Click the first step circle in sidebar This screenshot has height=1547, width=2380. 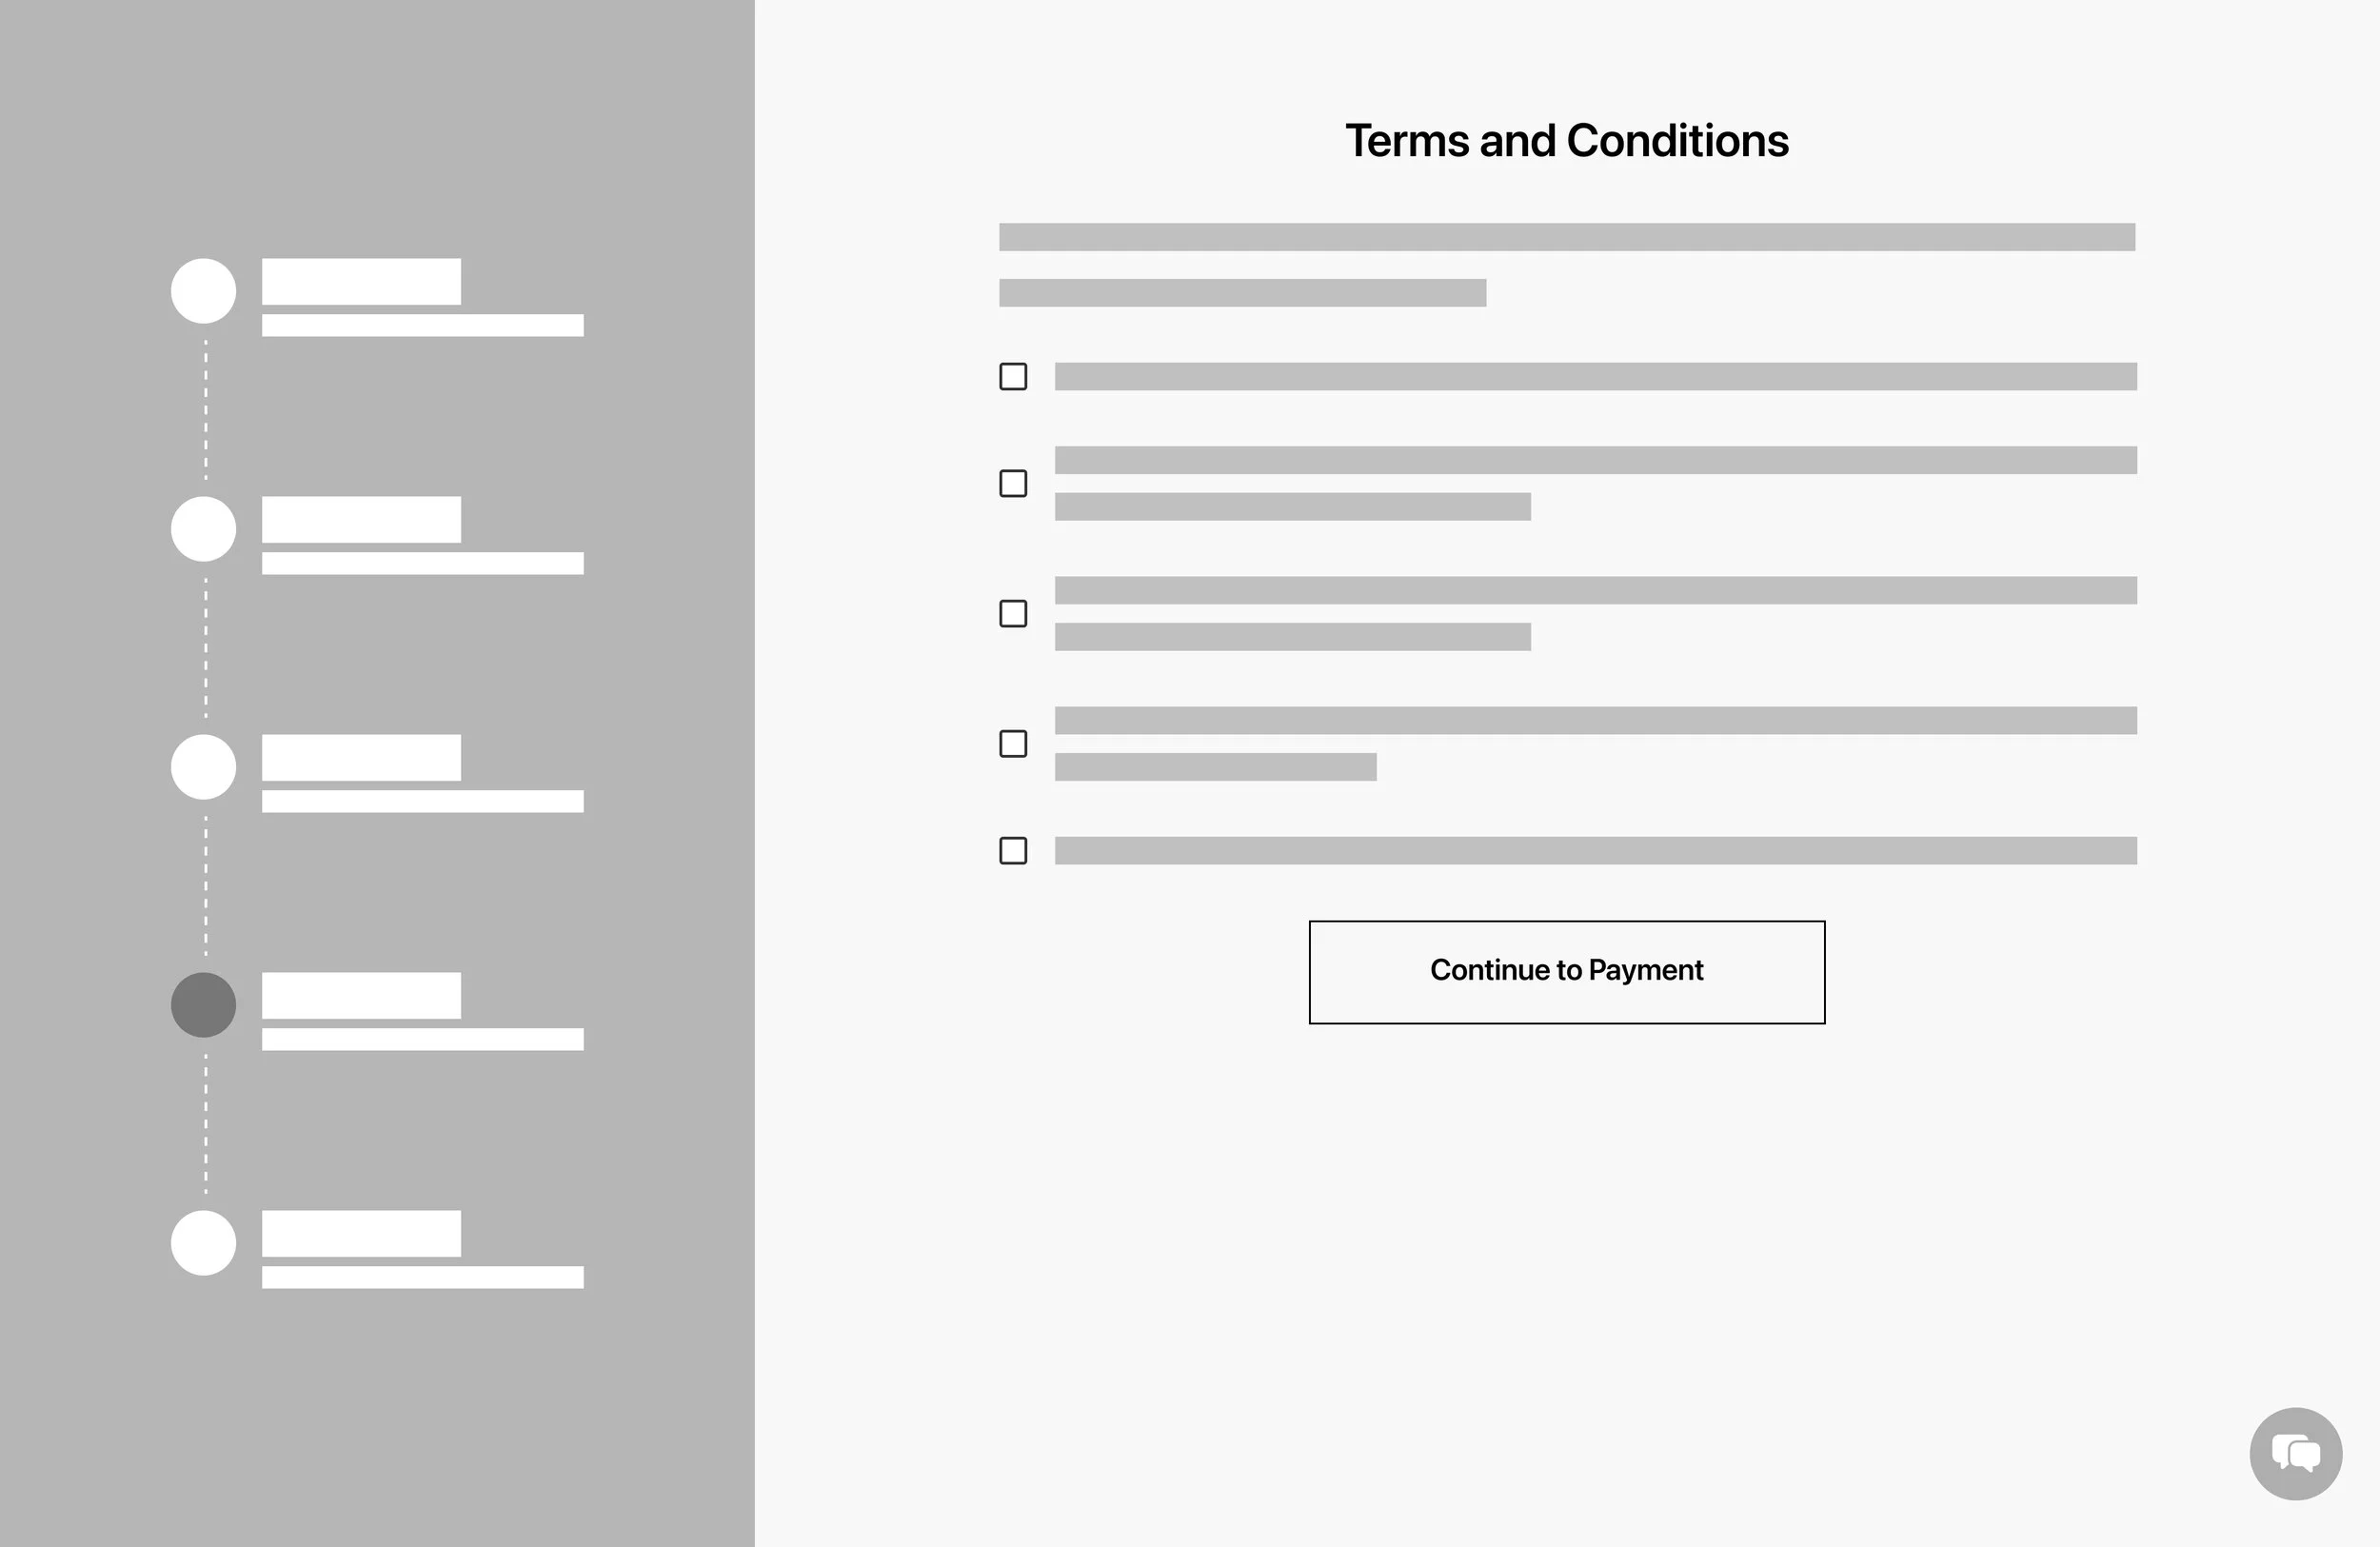tap(203, 291)
